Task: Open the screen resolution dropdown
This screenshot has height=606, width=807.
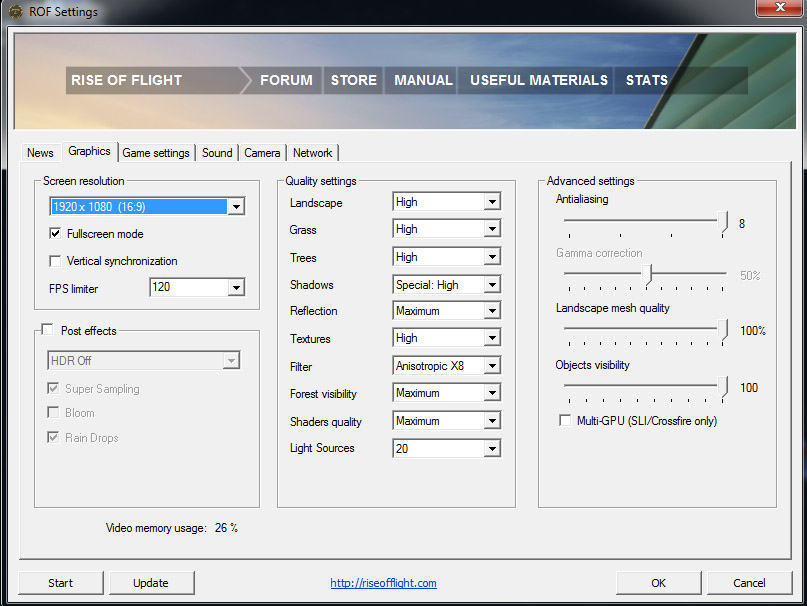Action: click(x=147, y=206)
